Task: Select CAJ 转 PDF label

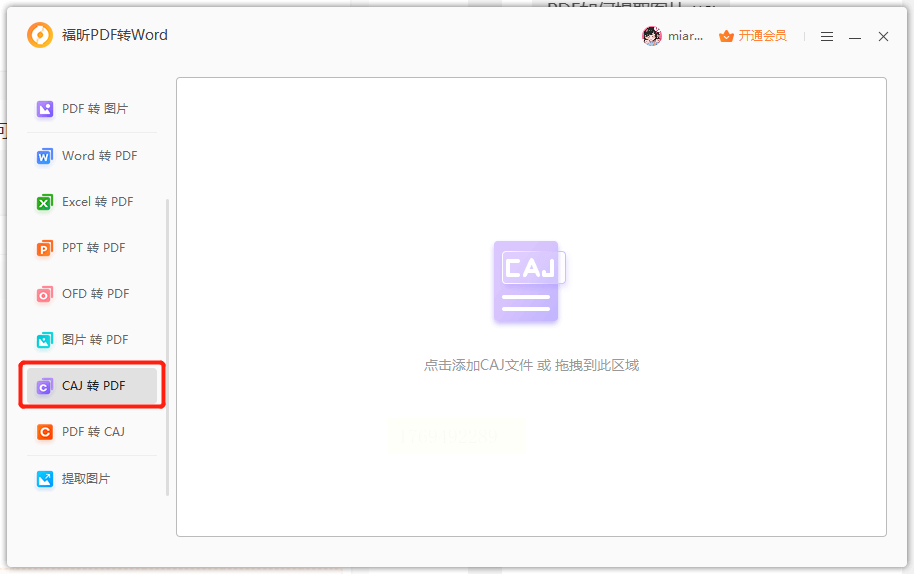Action: click(94, 386)
